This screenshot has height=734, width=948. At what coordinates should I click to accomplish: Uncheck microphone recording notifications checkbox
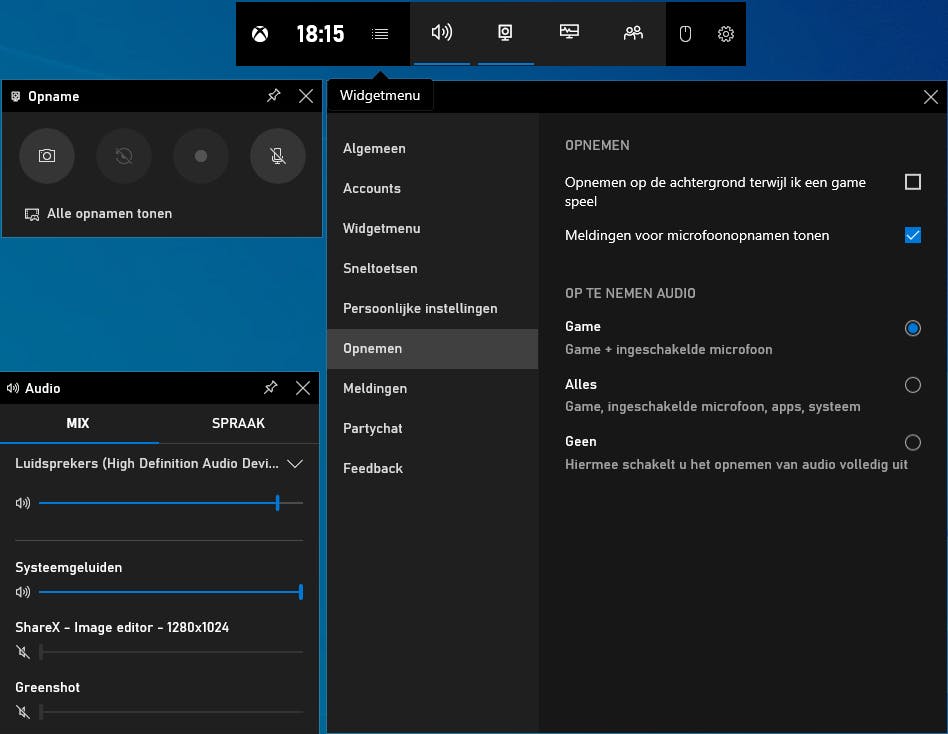912,236
